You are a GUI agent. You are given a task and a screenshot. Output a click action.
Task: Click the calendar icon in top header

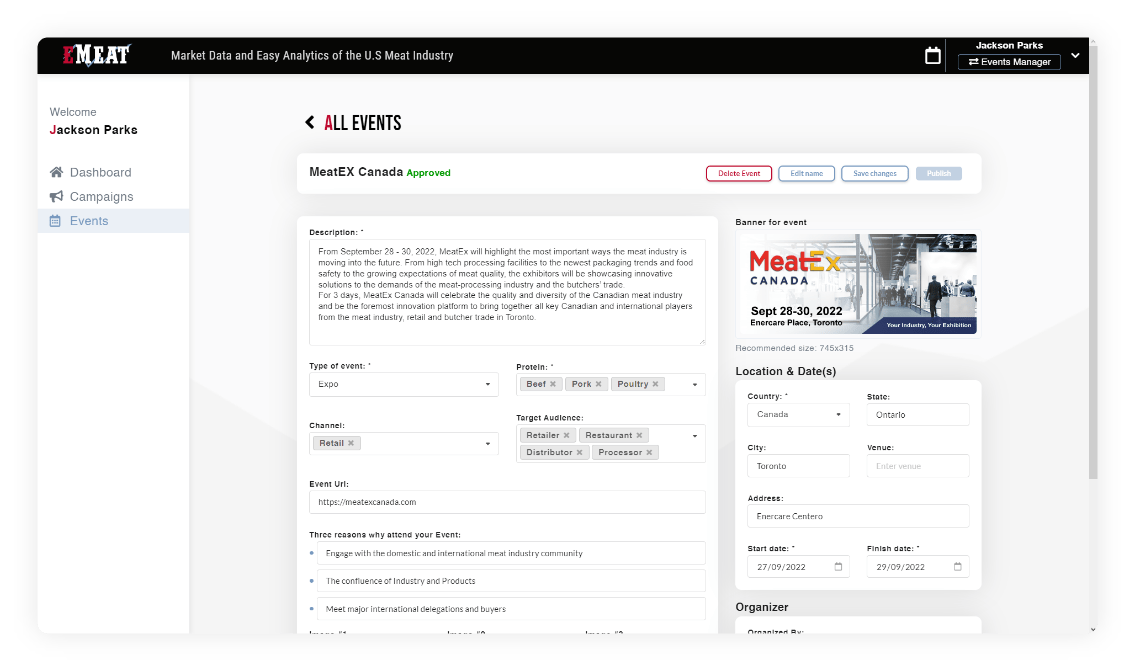click(932, 56)
